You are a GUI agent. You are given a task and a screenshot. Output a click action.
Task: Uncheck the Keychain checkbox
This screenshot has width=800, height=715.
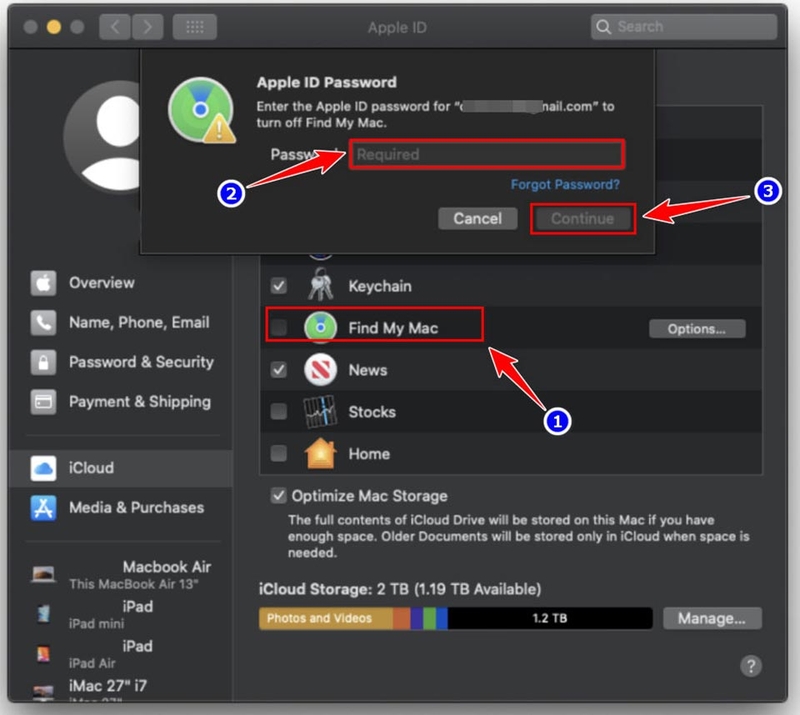[279, 285]
